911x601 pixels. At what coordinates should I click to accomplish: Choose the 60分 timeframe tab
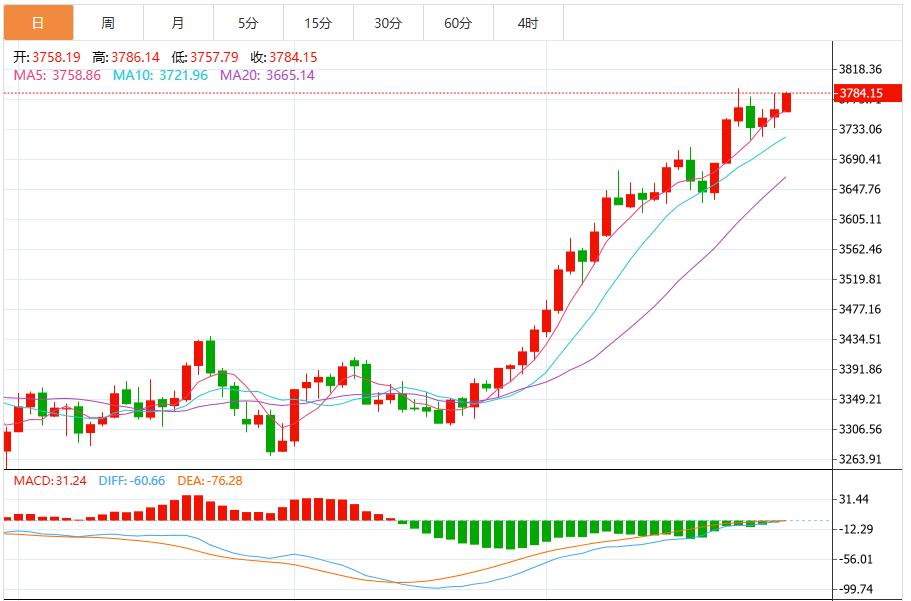tap(458, 23)
